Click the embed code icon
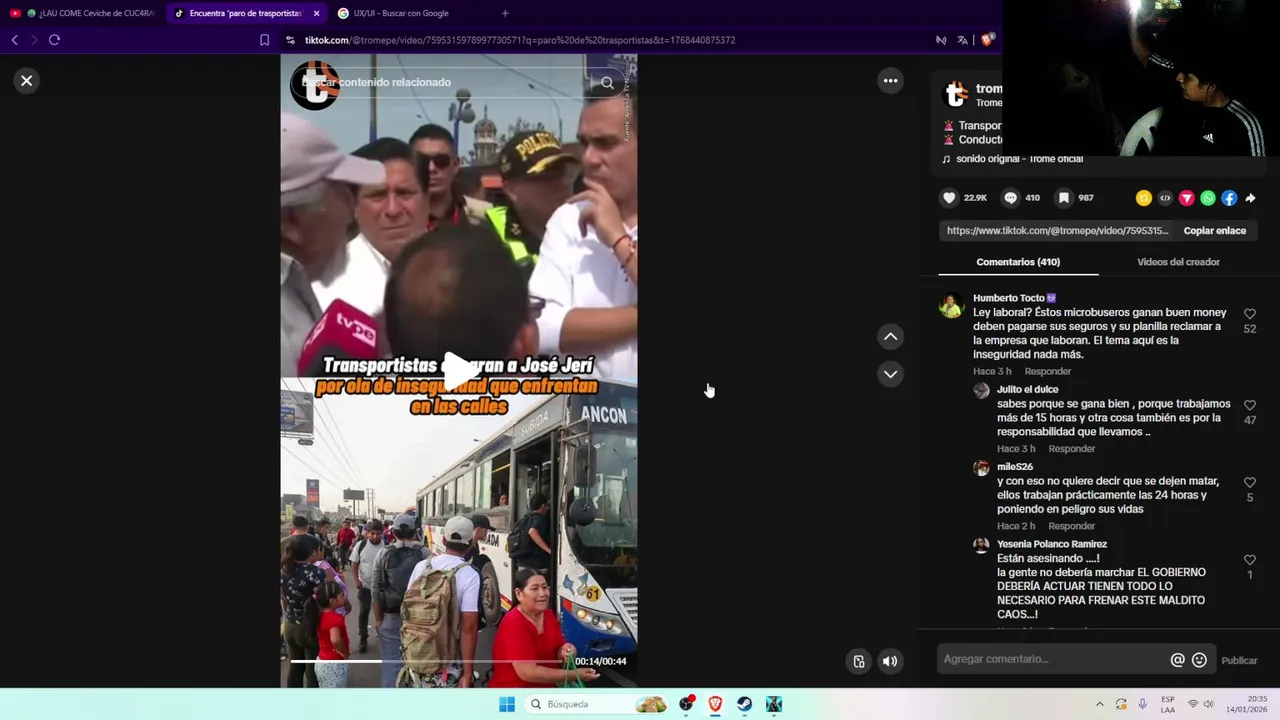Image resolution: width=1280 pixels, height=720 pixels. [x=1165, y=198]
